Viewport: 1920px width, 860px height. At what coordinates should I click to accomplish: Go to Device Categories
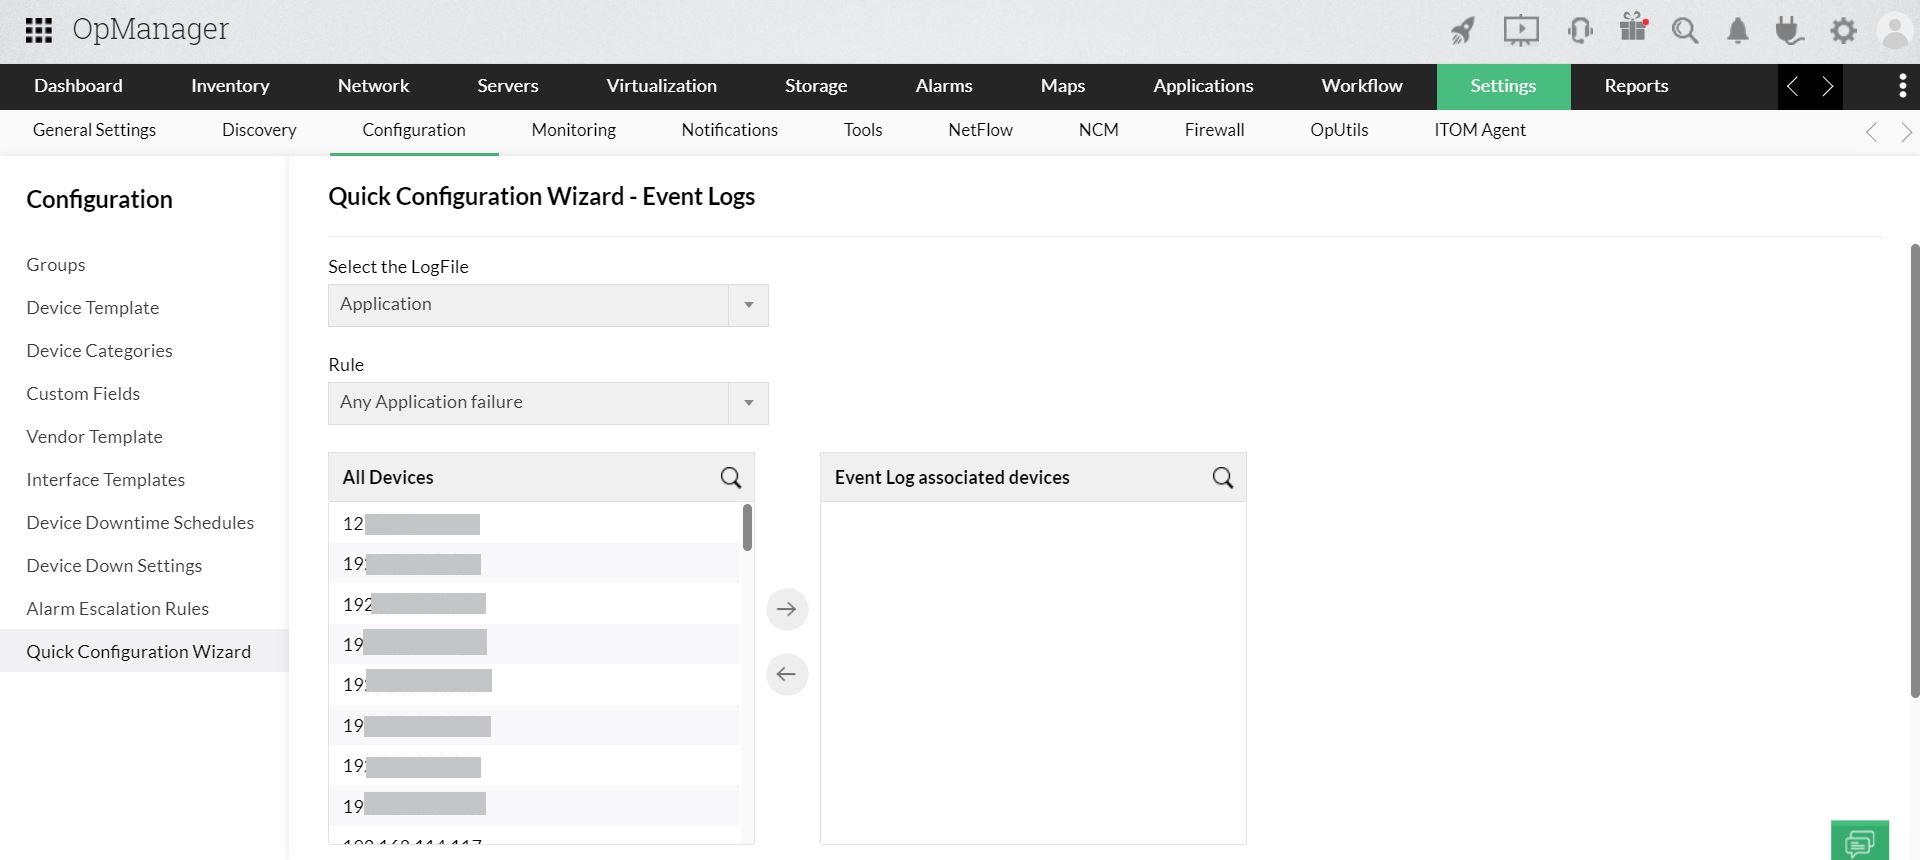click(100, 351)
